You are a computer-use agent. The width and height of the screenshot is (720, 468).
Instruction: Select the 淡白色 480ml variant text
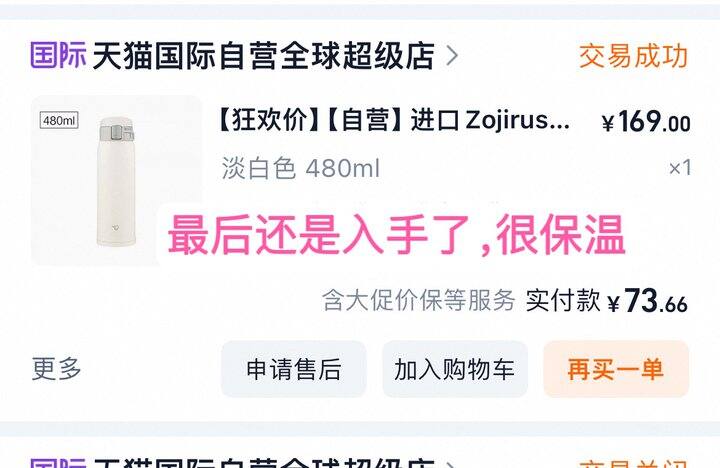[301, 168]
